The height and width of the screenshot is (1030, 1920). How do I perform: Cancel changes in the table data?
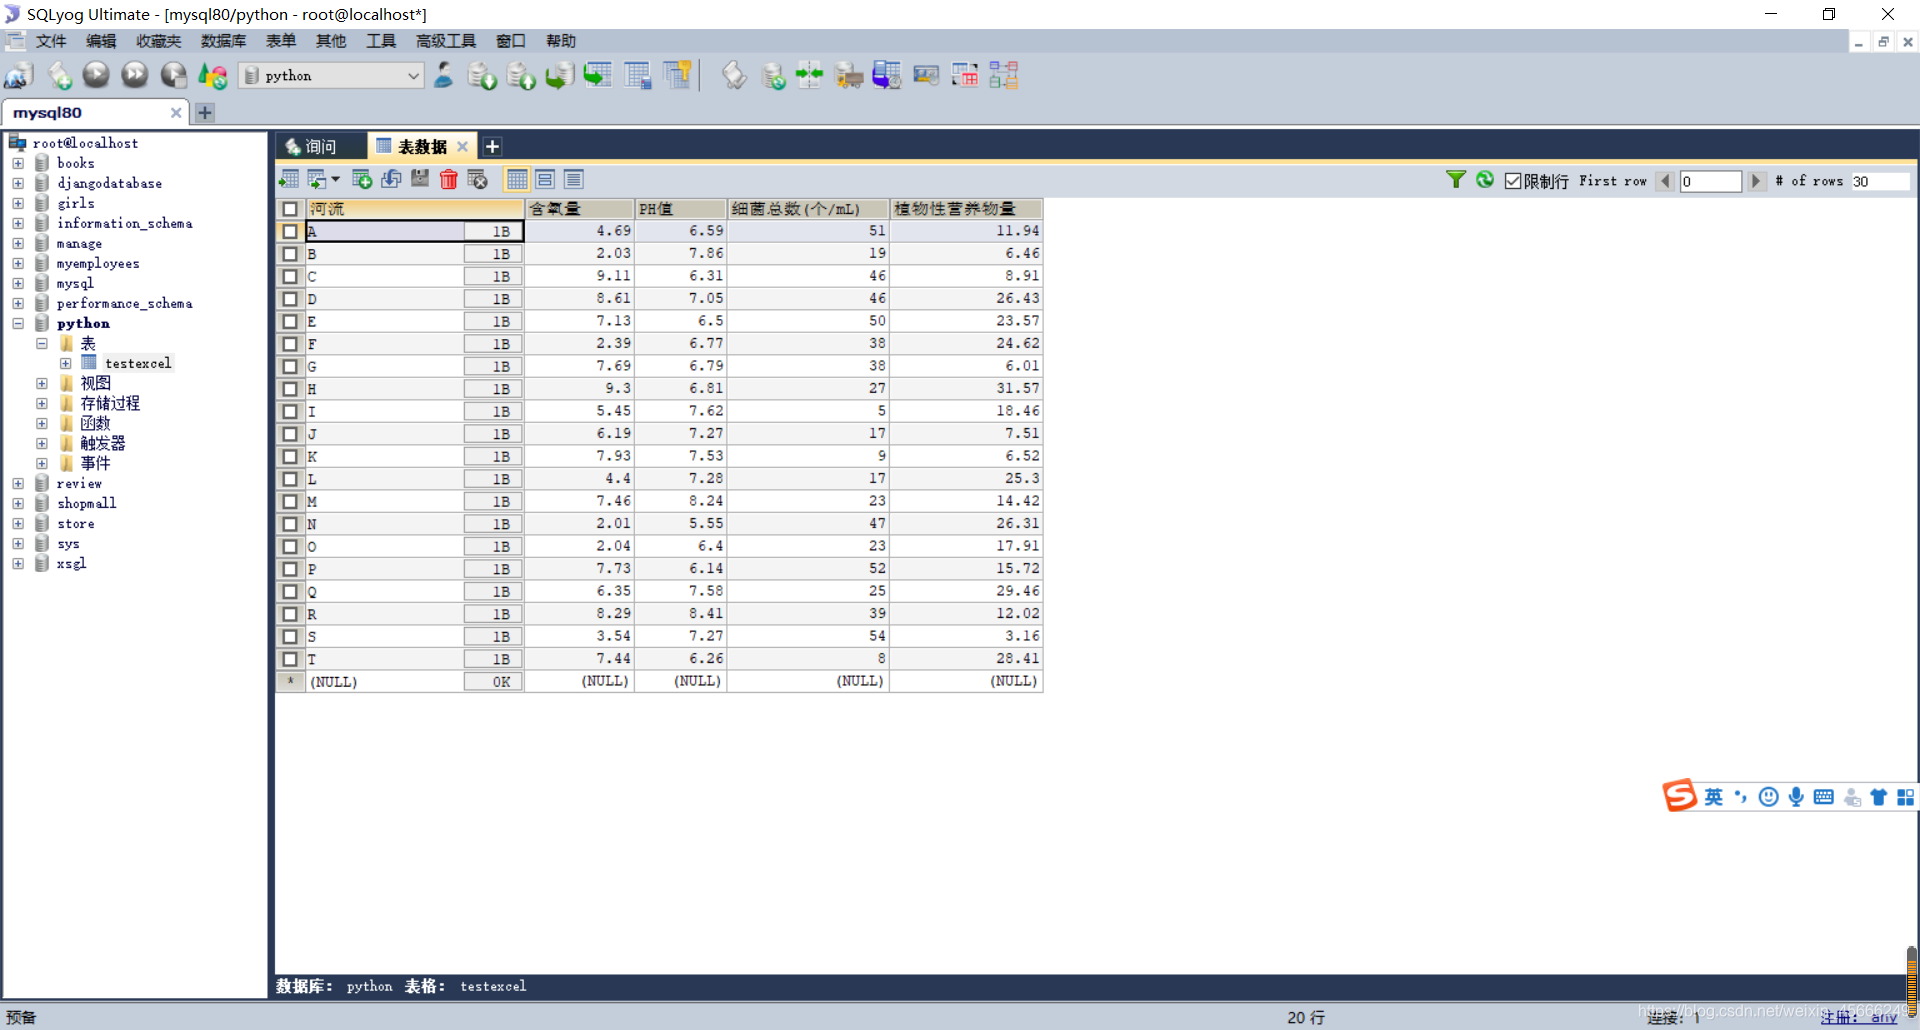point(477,179)
